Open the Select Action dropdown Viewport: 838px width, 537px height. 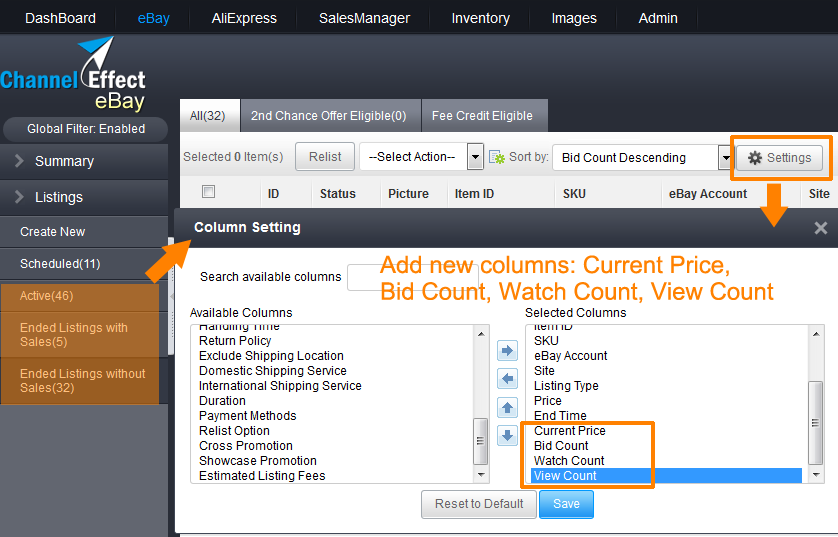click(421, 157)
